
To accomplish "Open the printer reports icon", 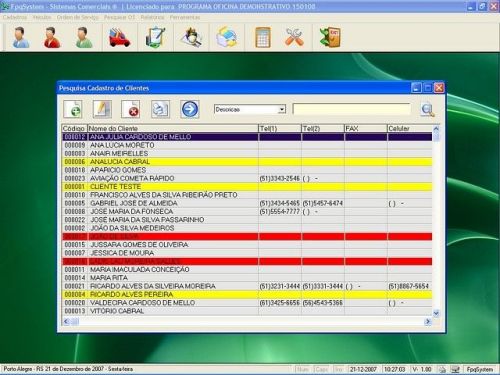I will [x=227, y=37].
